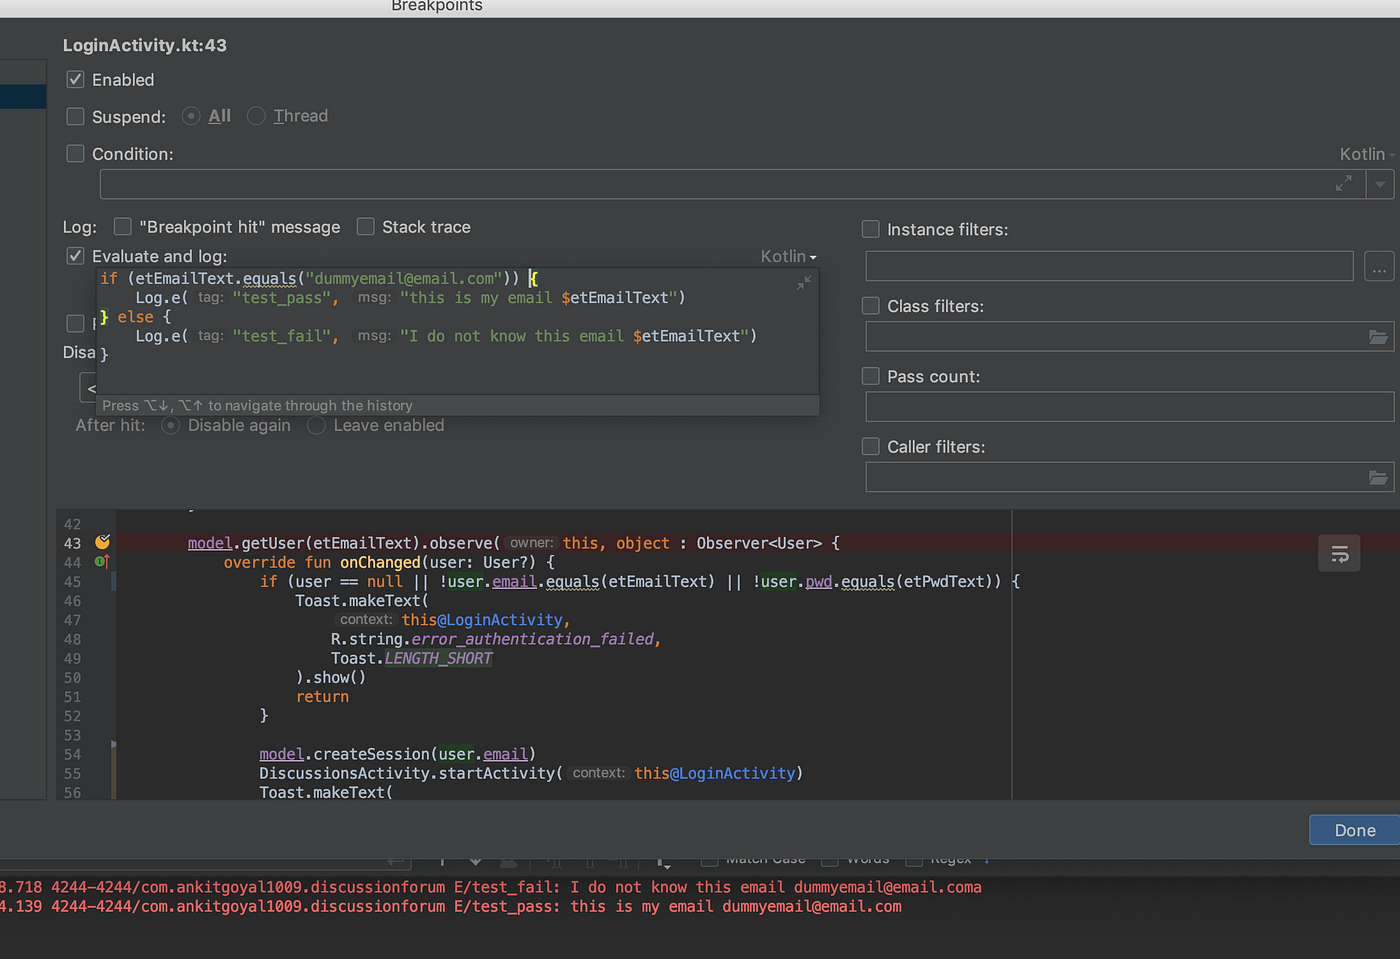Enable the Suspend checkbox
The image size is (1400, 959).
75,116
